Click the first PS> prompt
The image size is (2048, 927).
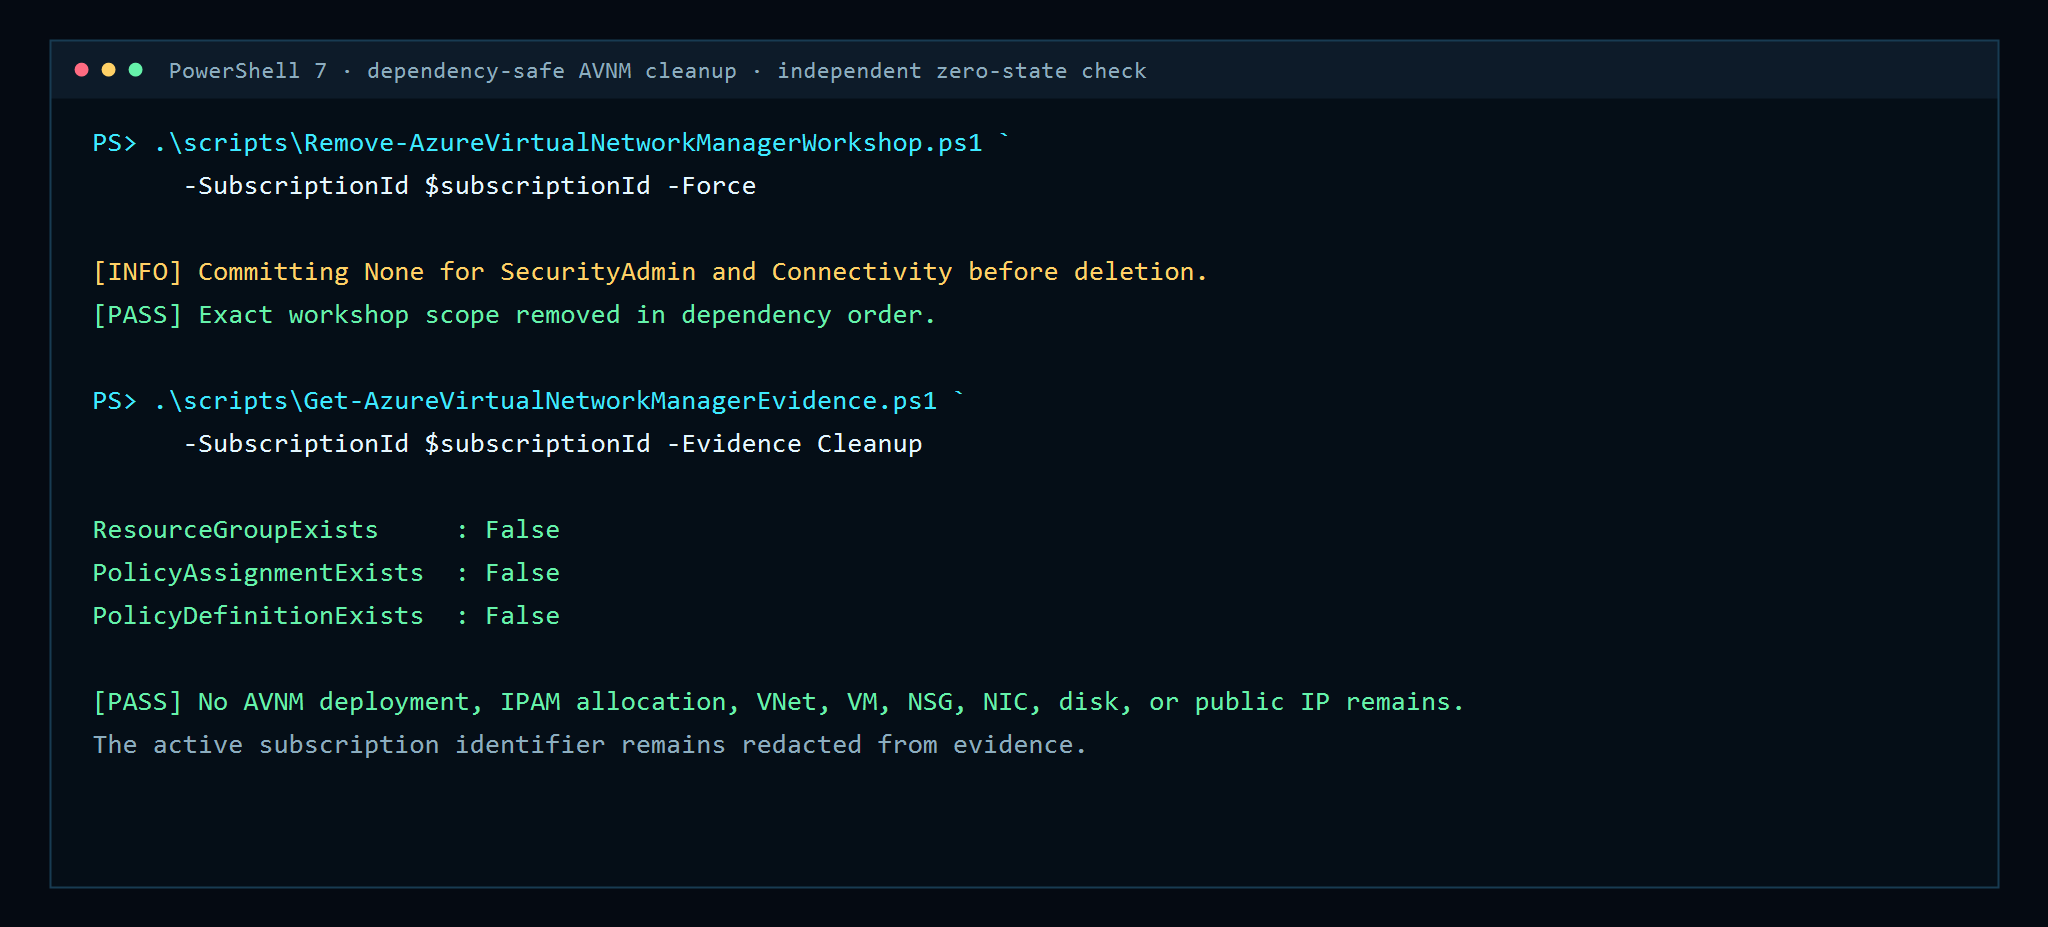pos(114,143)
